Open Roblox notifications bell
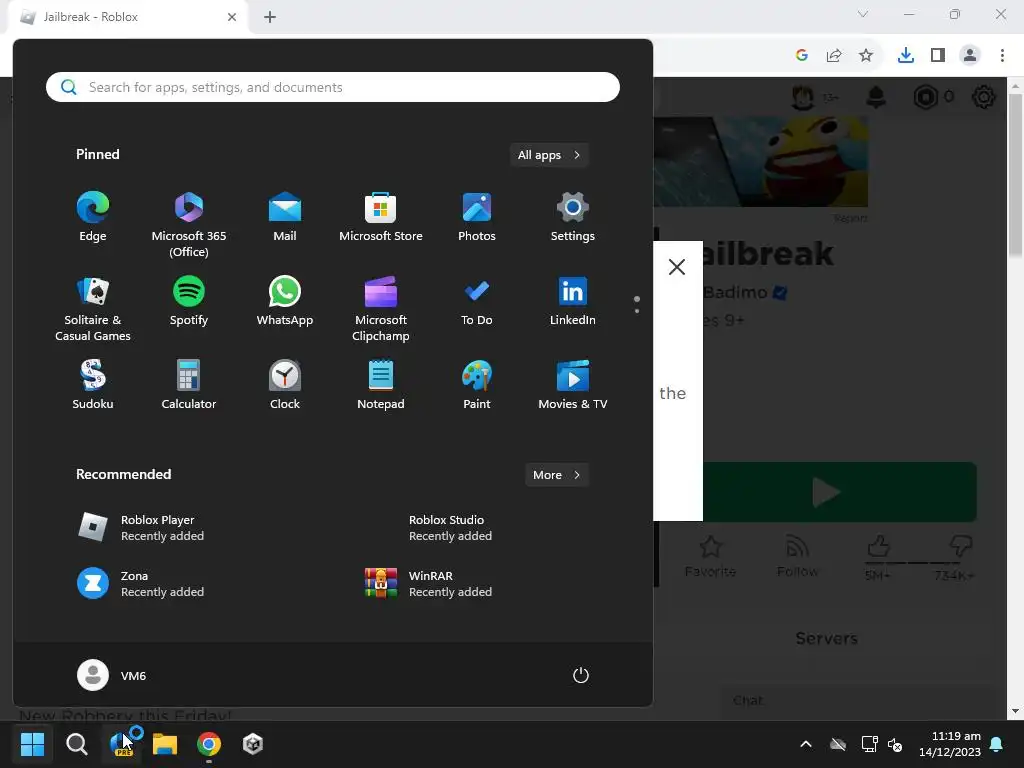1024x768 pixels. (876, 97)
